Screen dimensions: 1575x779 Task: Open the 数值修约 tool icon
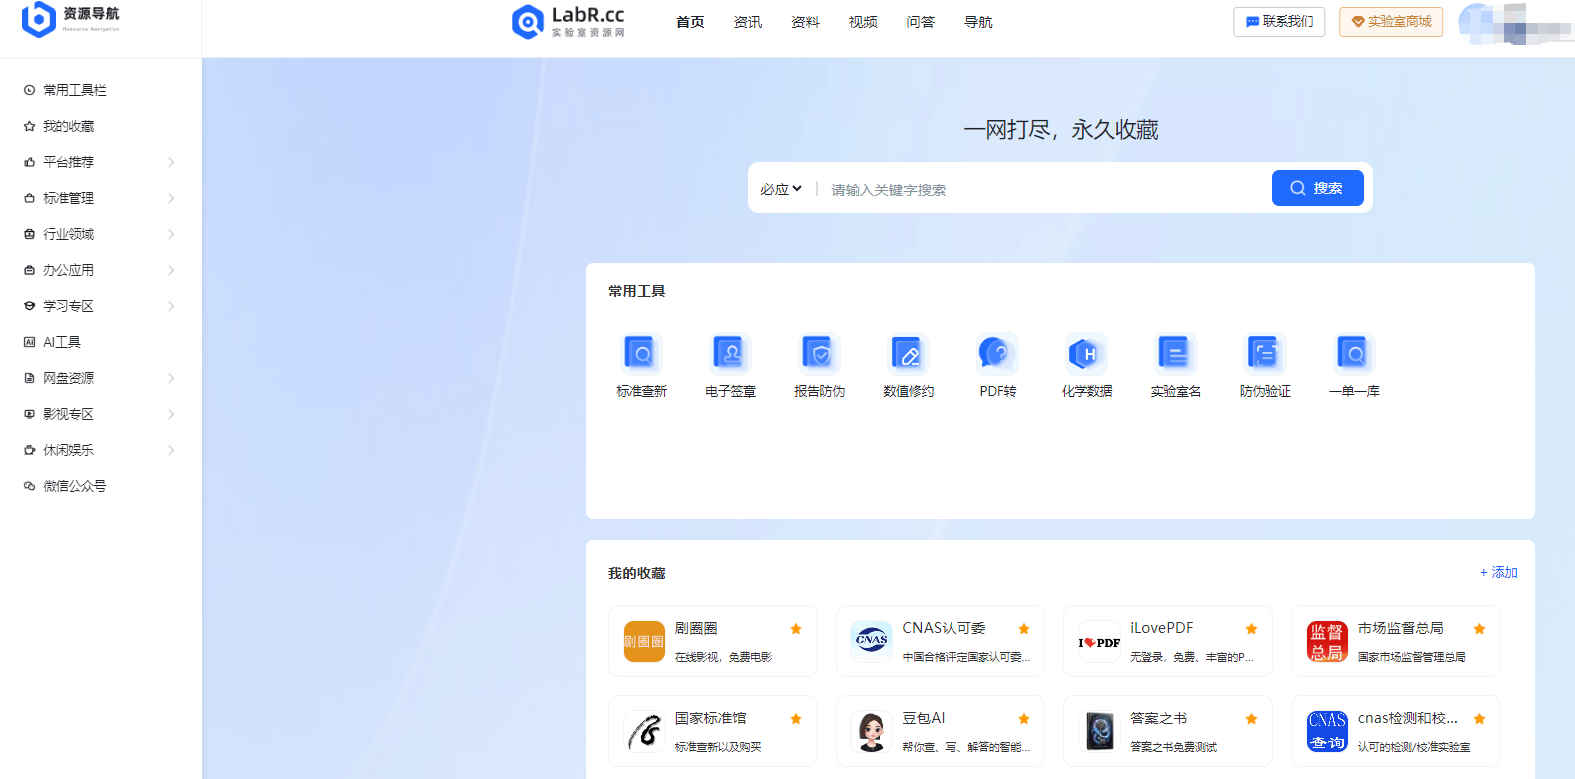coord(908,354)
